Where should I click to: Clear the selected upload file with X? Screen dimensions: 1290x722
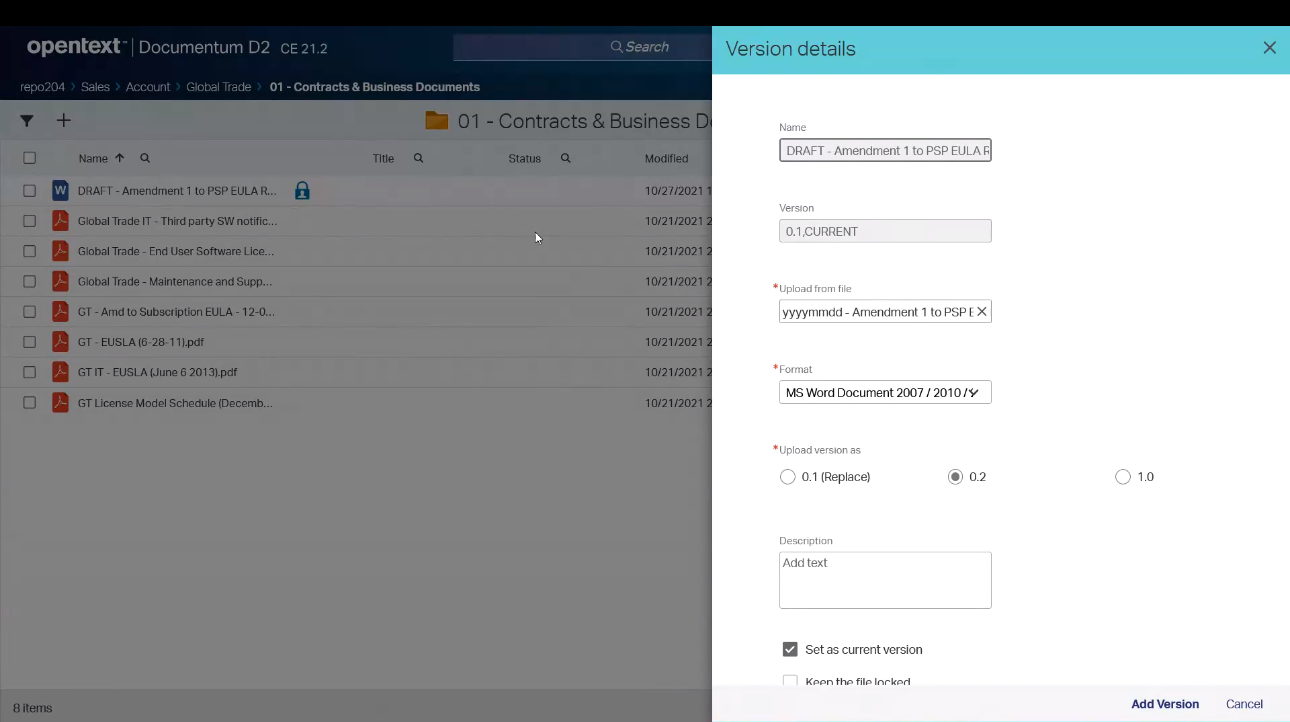pos(981,312)
